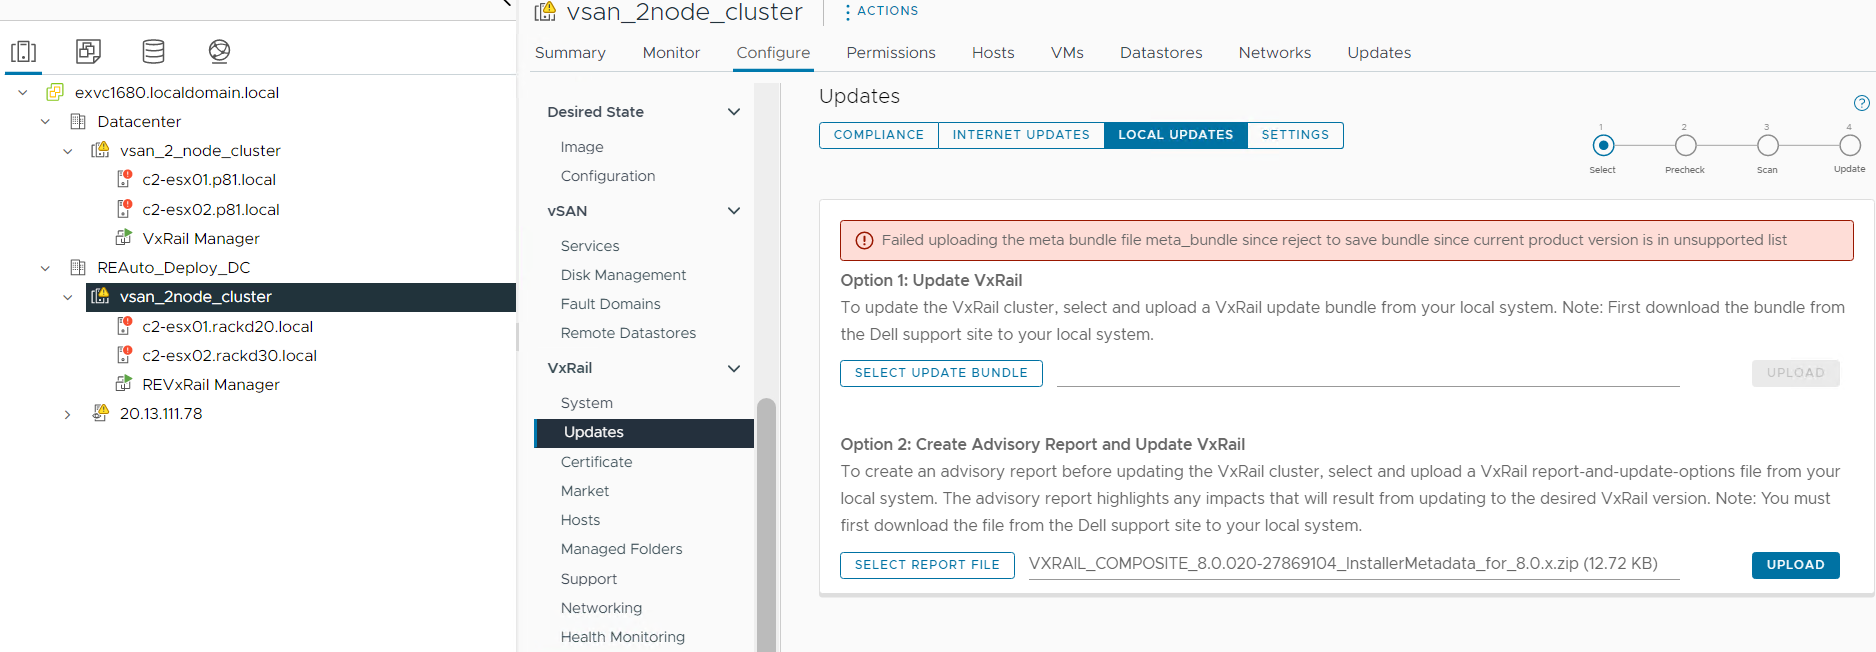This screenshot has height=652, width=1876.
Task: Open the Permissions tab
Action: tap(891, 53)
